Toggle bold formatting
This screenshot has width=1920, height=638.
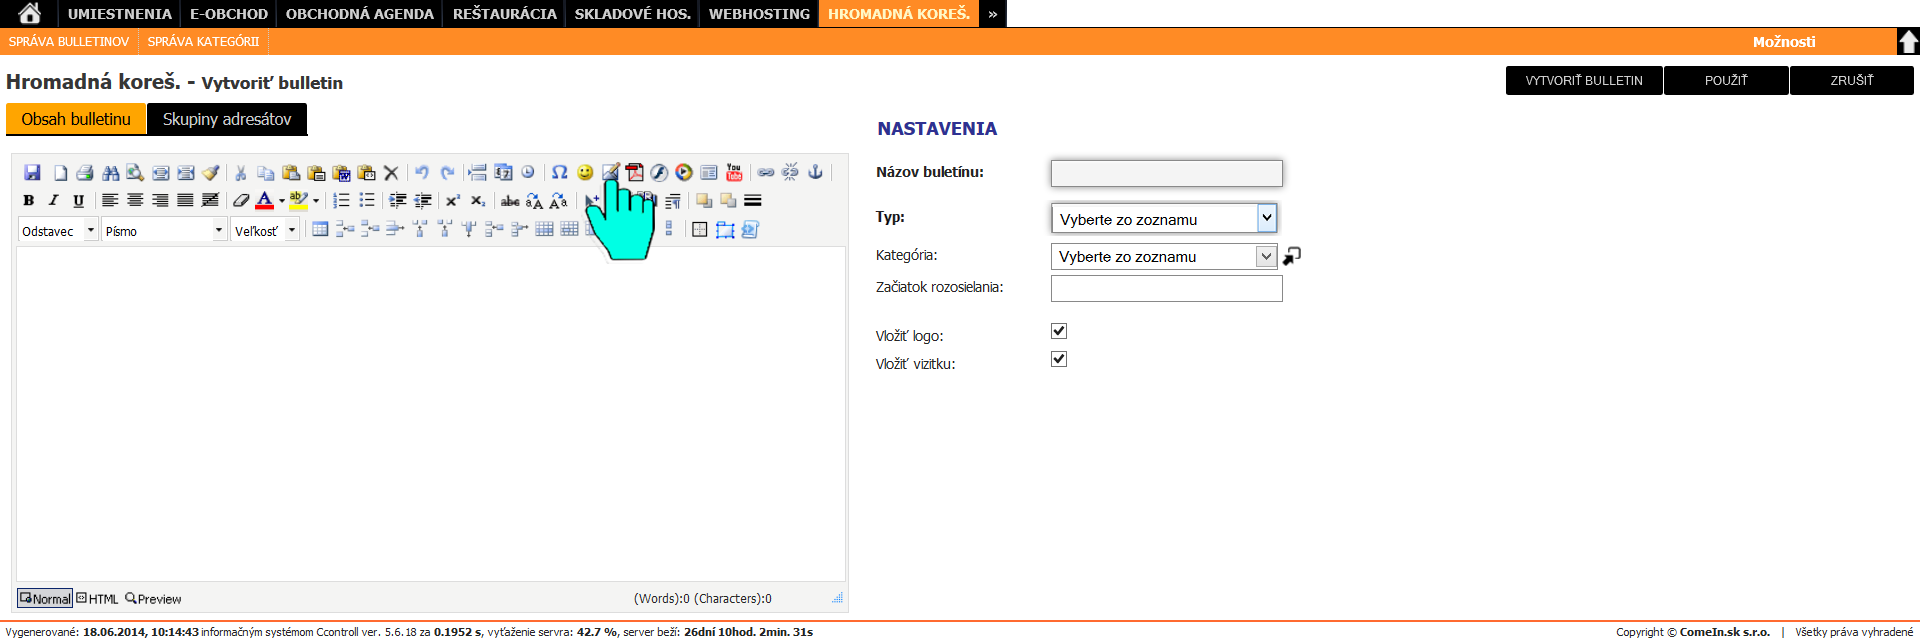(x=29, y=201)
